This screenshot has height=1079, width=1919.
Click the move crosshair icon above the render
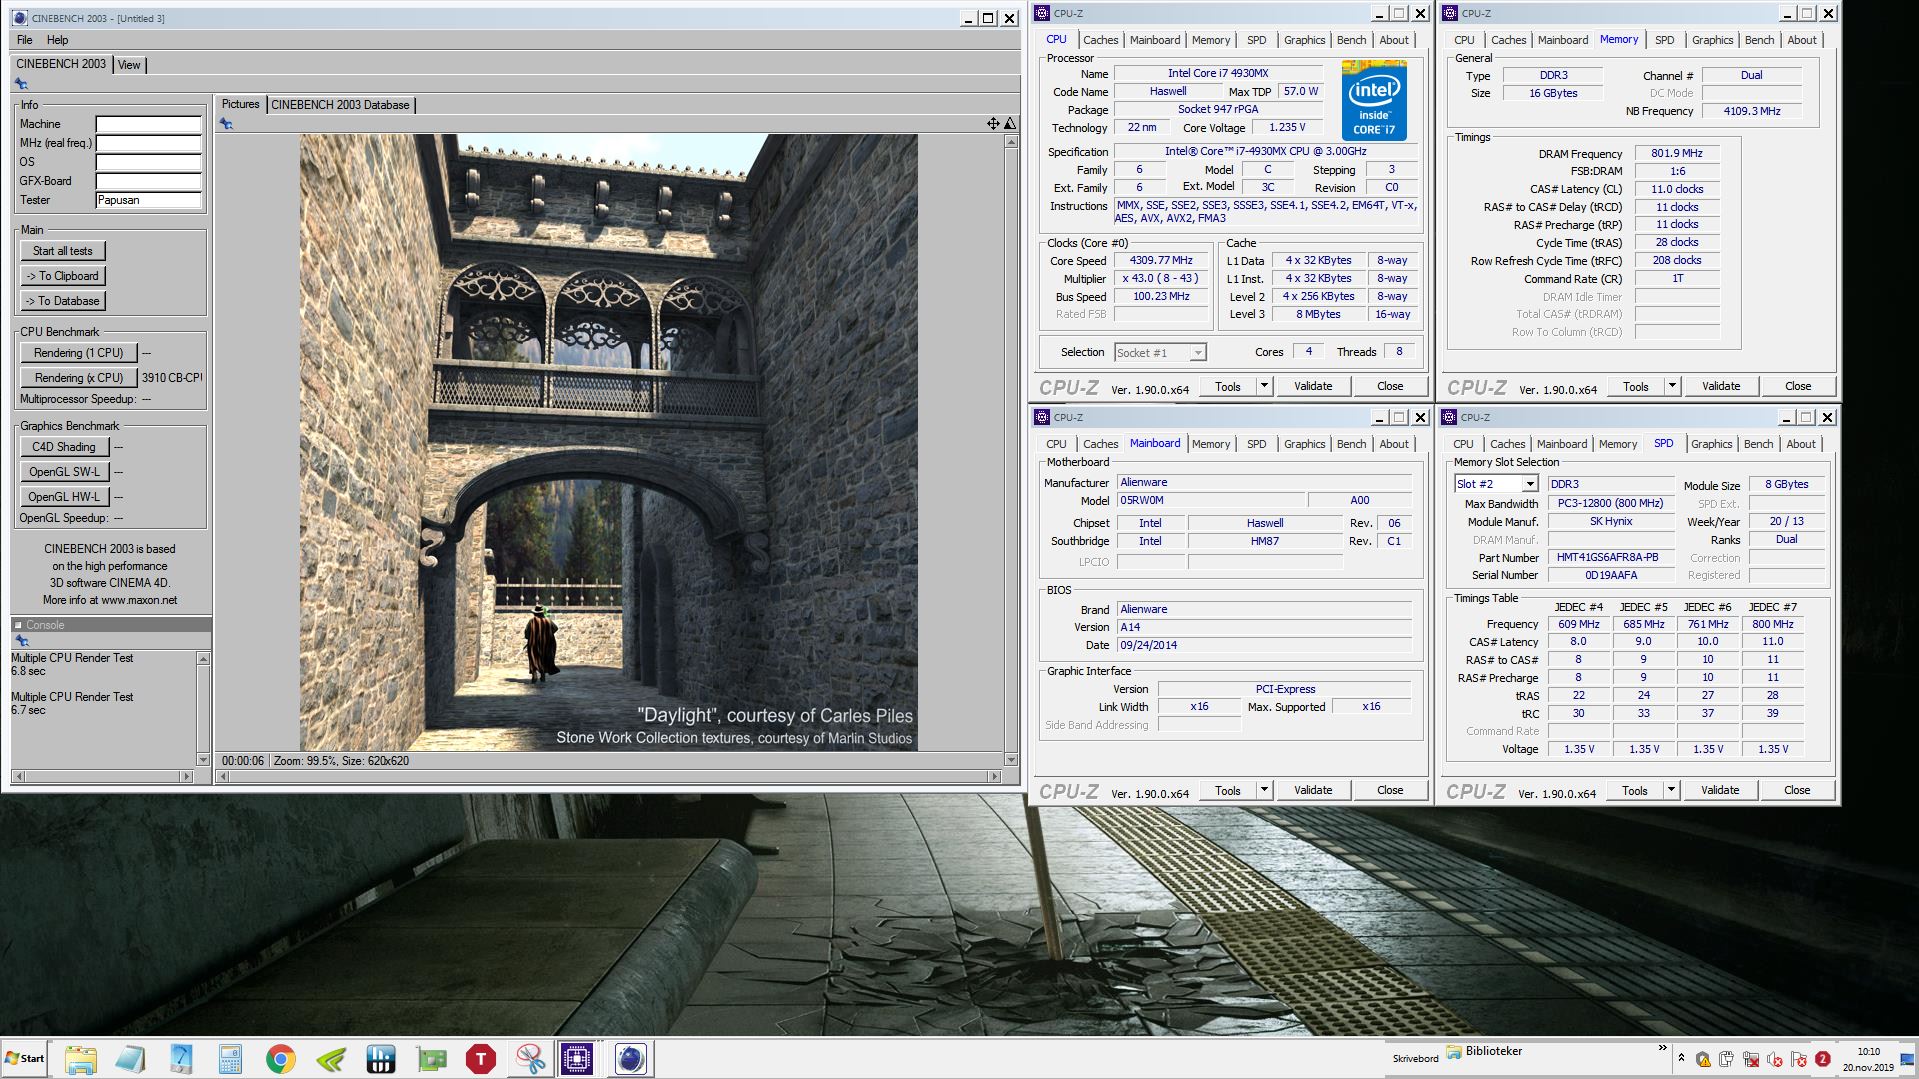(993, 123)
